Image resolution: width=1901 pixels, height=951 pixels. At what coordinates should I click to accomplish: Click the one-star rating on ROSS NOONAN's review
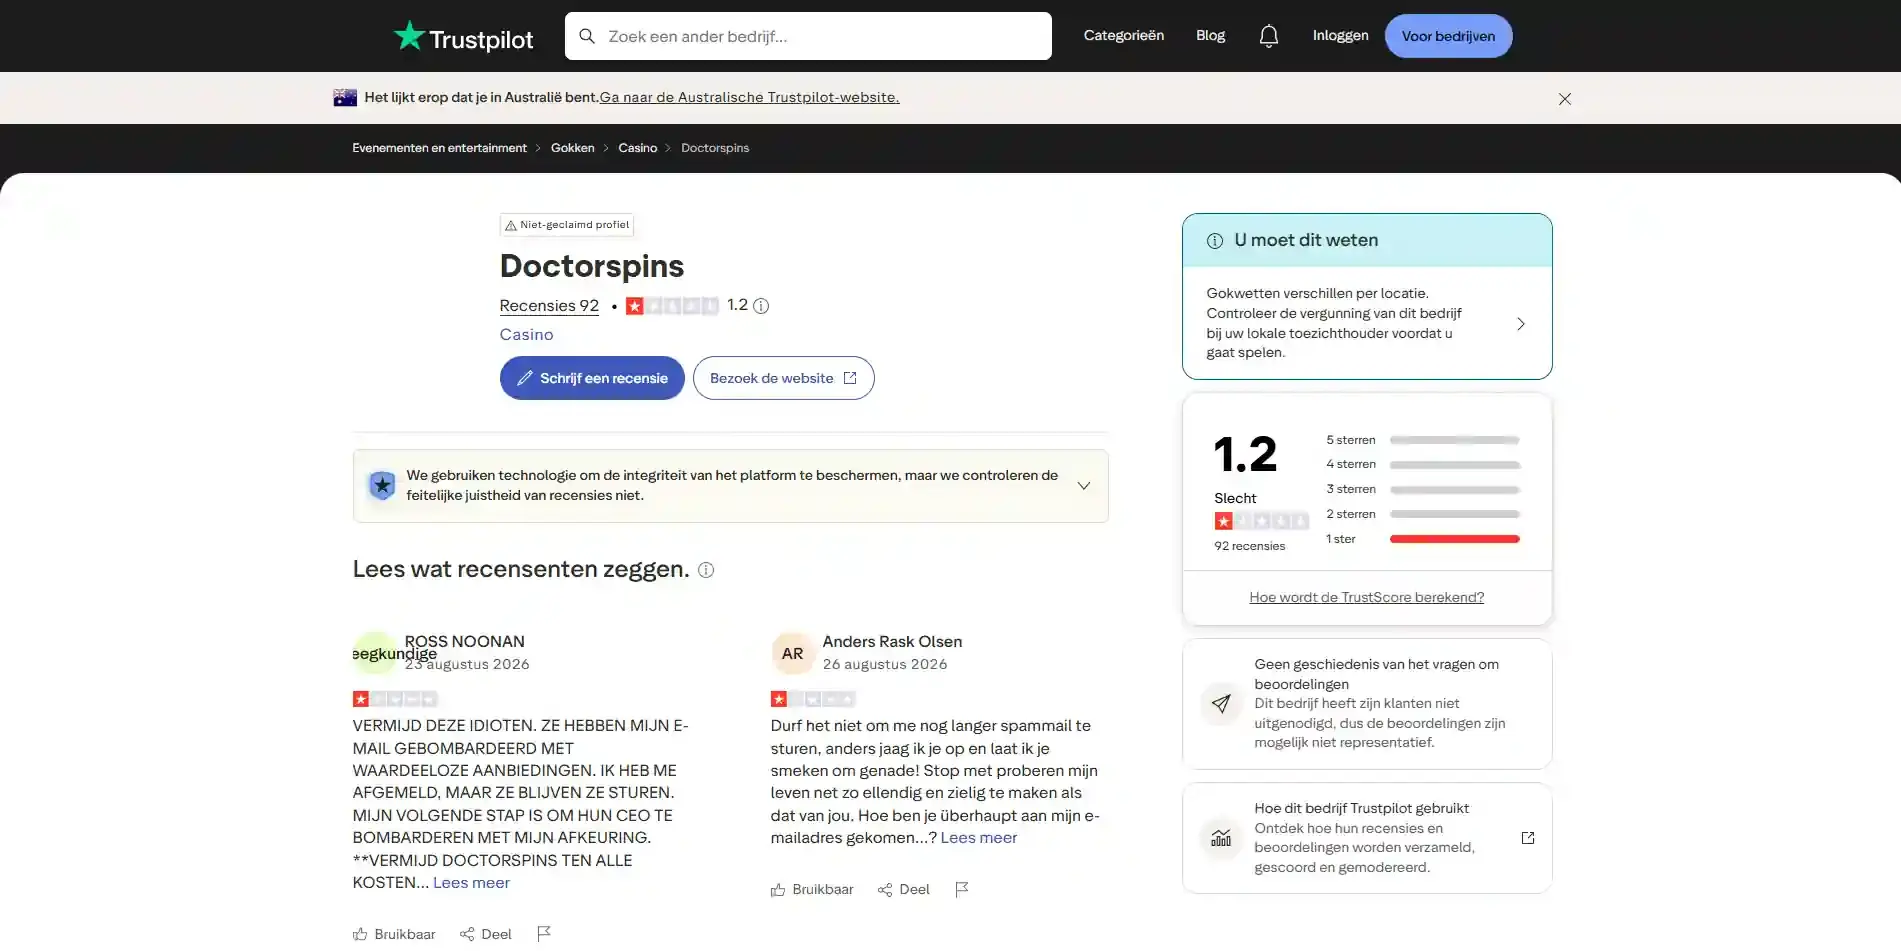[395, 699]
